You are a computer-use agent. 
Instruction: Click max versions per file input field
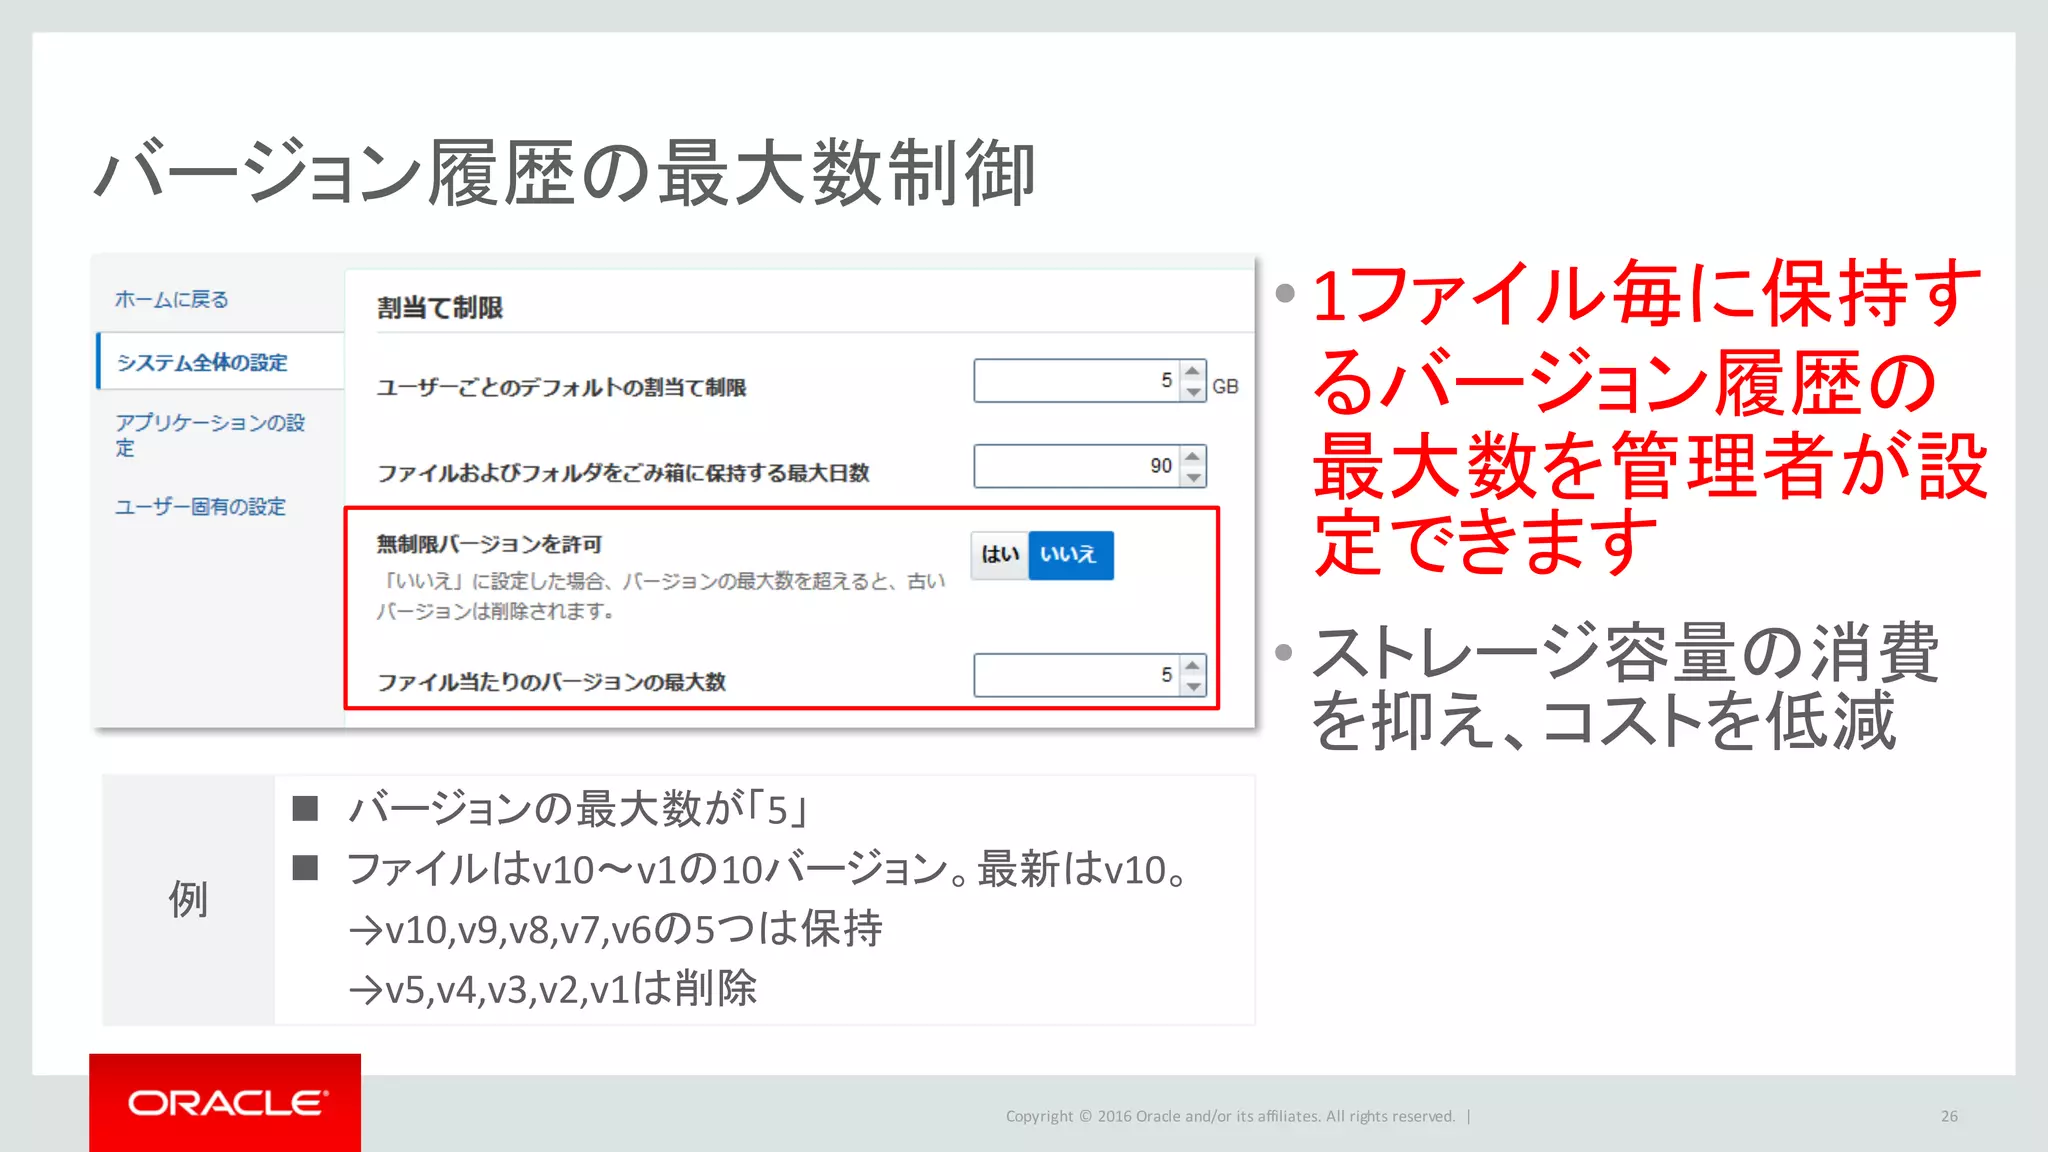[1076, 675]
